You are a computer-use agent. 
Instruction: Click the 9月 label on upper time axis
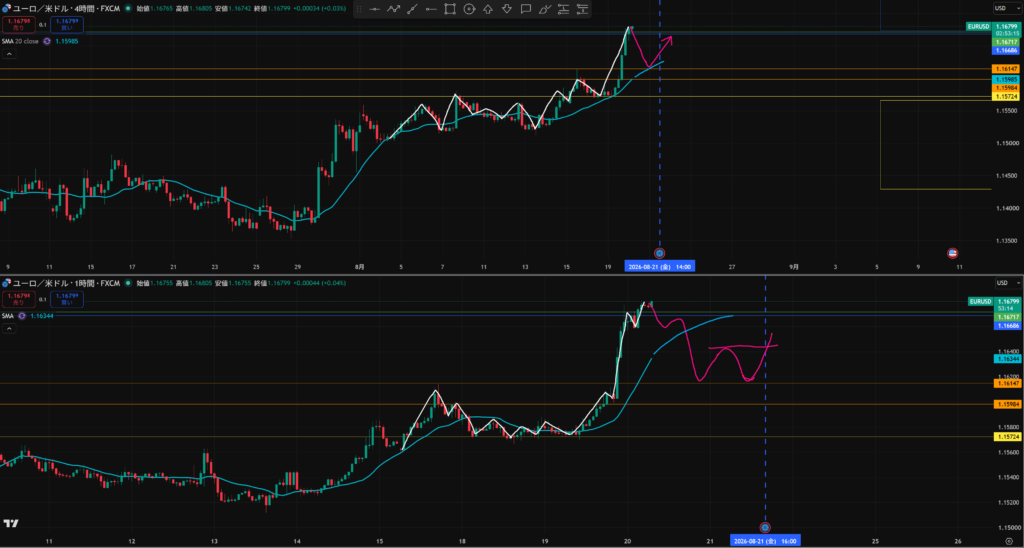[x=794, y=266]
